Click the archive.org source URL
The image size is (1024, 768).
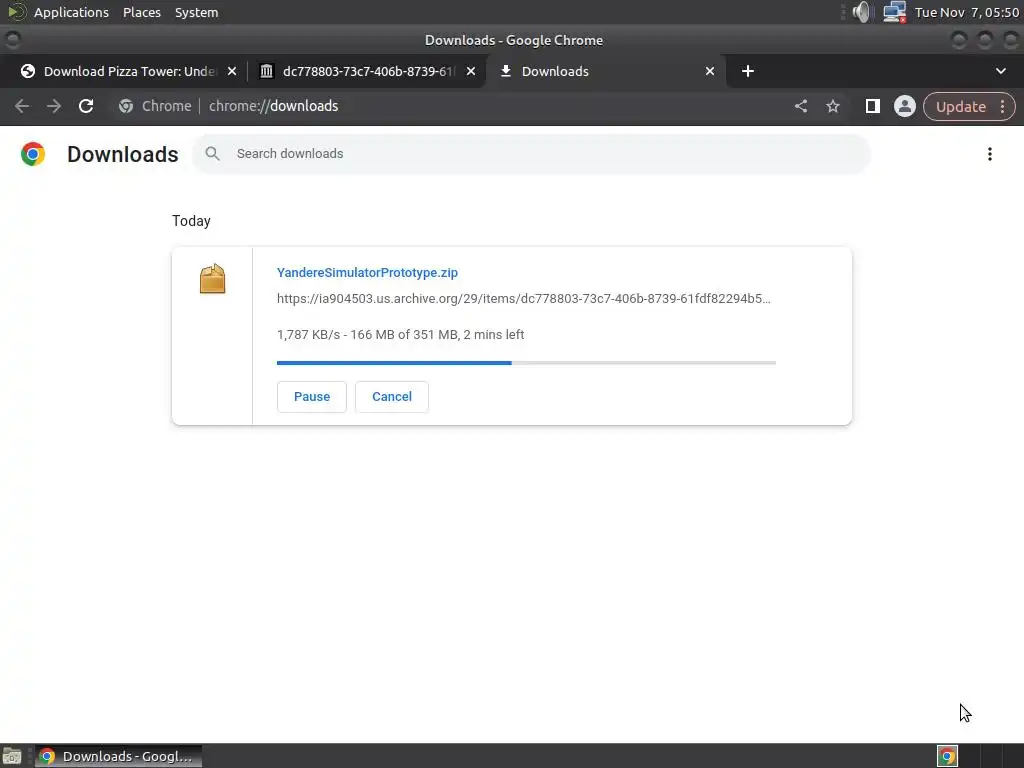524,298
